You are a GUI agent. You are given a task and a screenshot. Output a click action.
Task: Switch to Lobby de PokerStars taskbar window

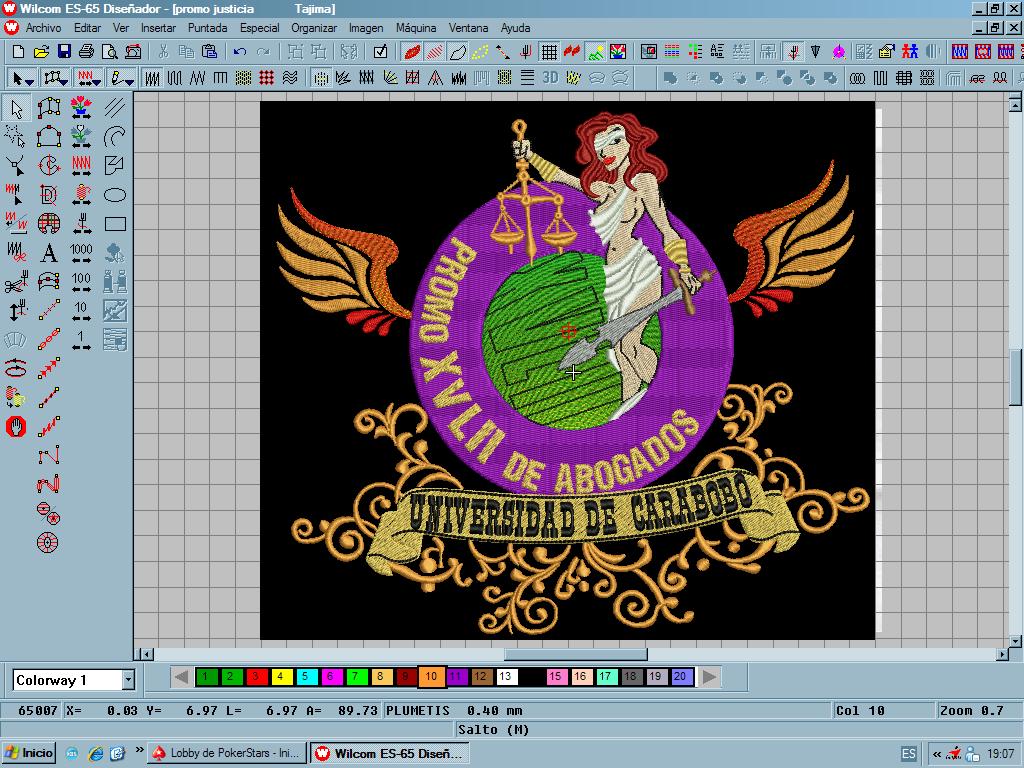tap(226, 753)
